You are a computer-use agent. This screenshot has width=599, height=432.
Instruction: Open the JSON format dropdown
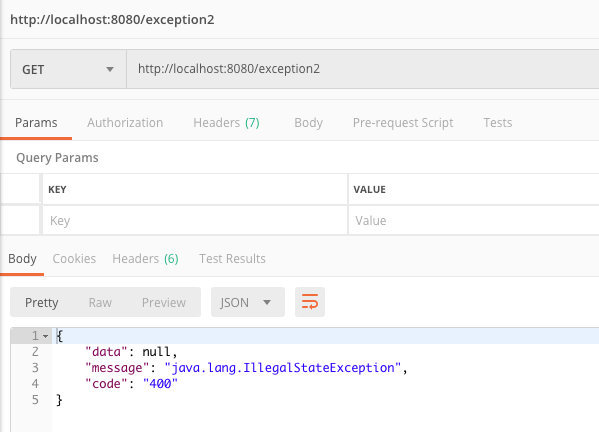(248, 302)
